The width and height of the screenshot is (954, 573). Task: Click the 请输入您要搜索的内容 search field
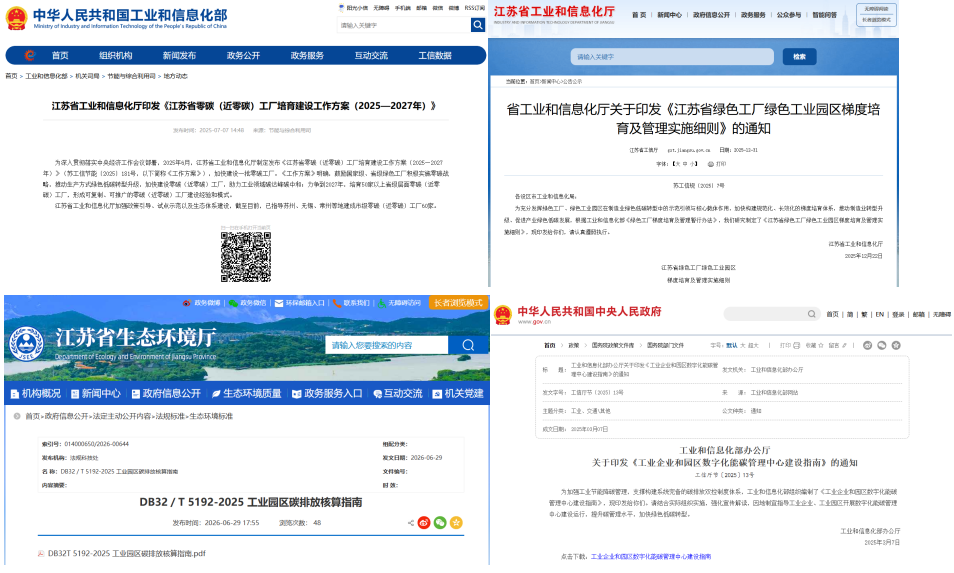tap(386, 345)
